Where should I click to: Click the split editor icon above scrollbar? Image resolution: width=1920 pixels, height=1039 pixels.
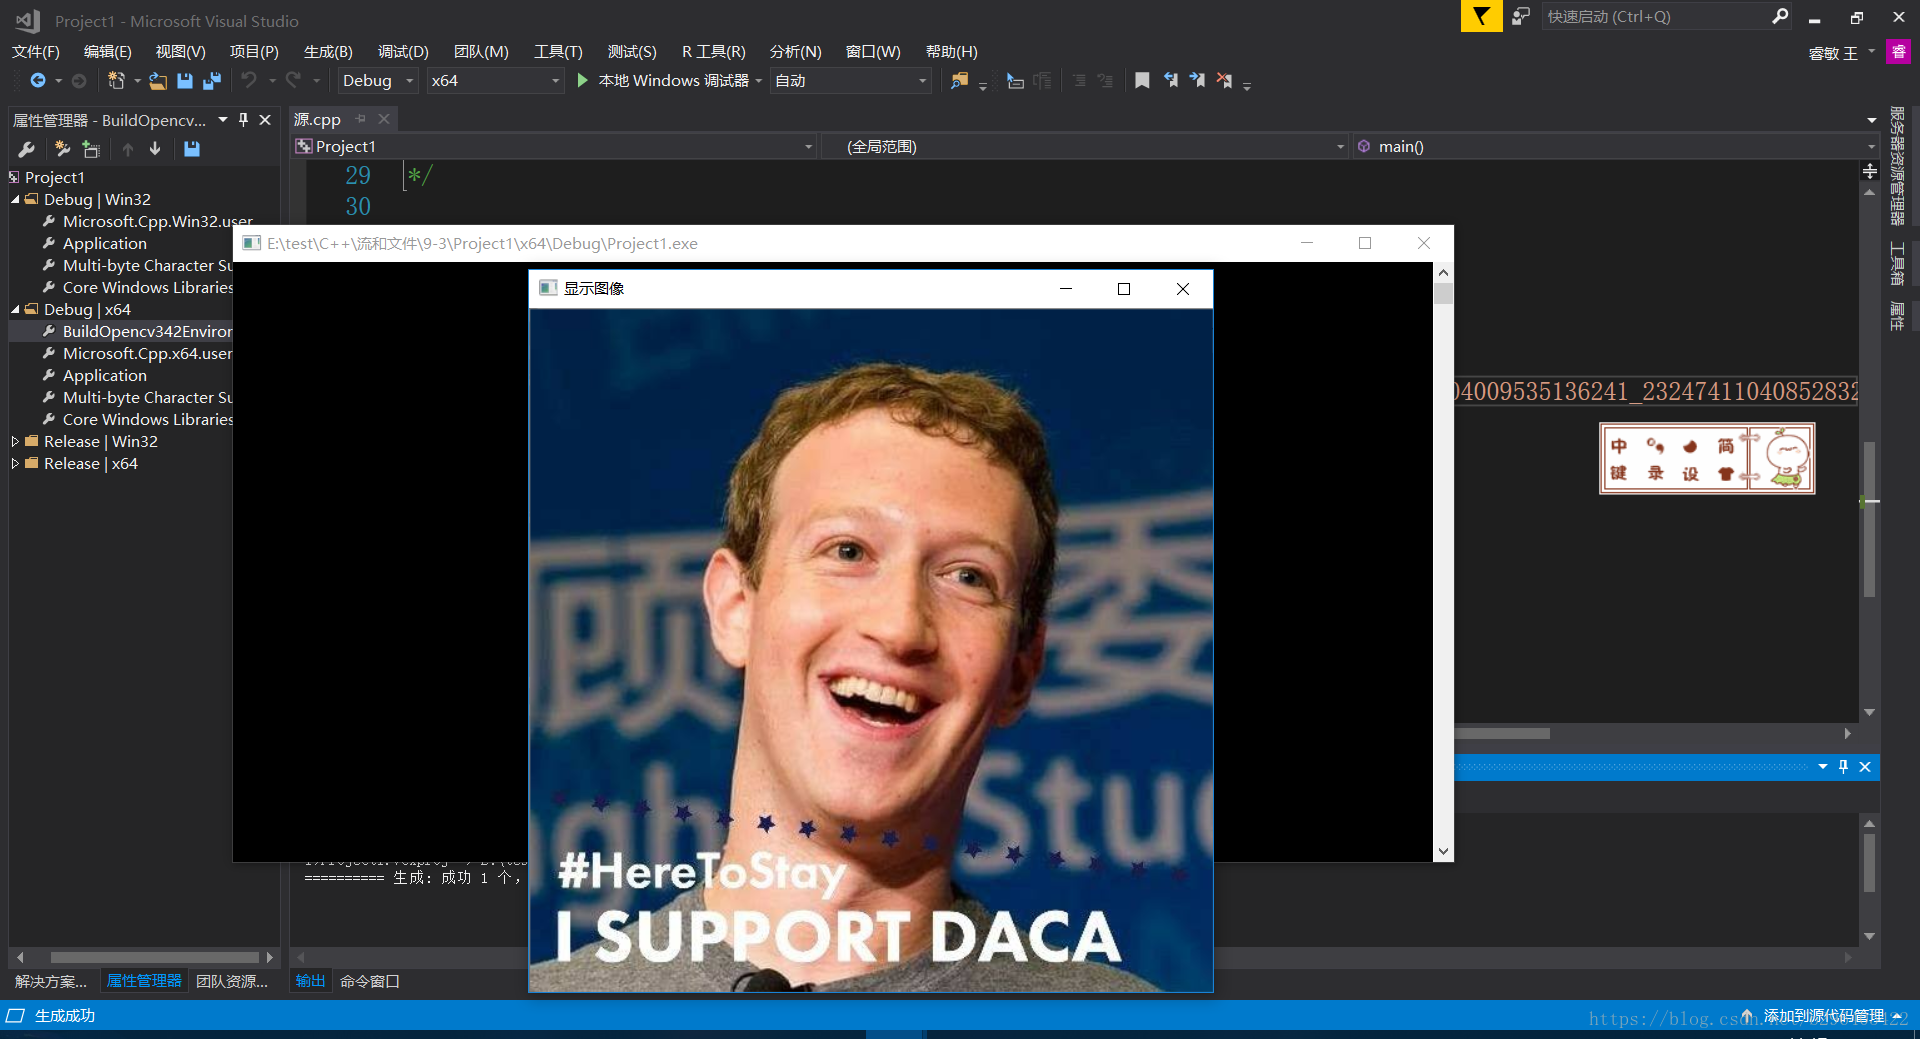[x=1870, y=171]
